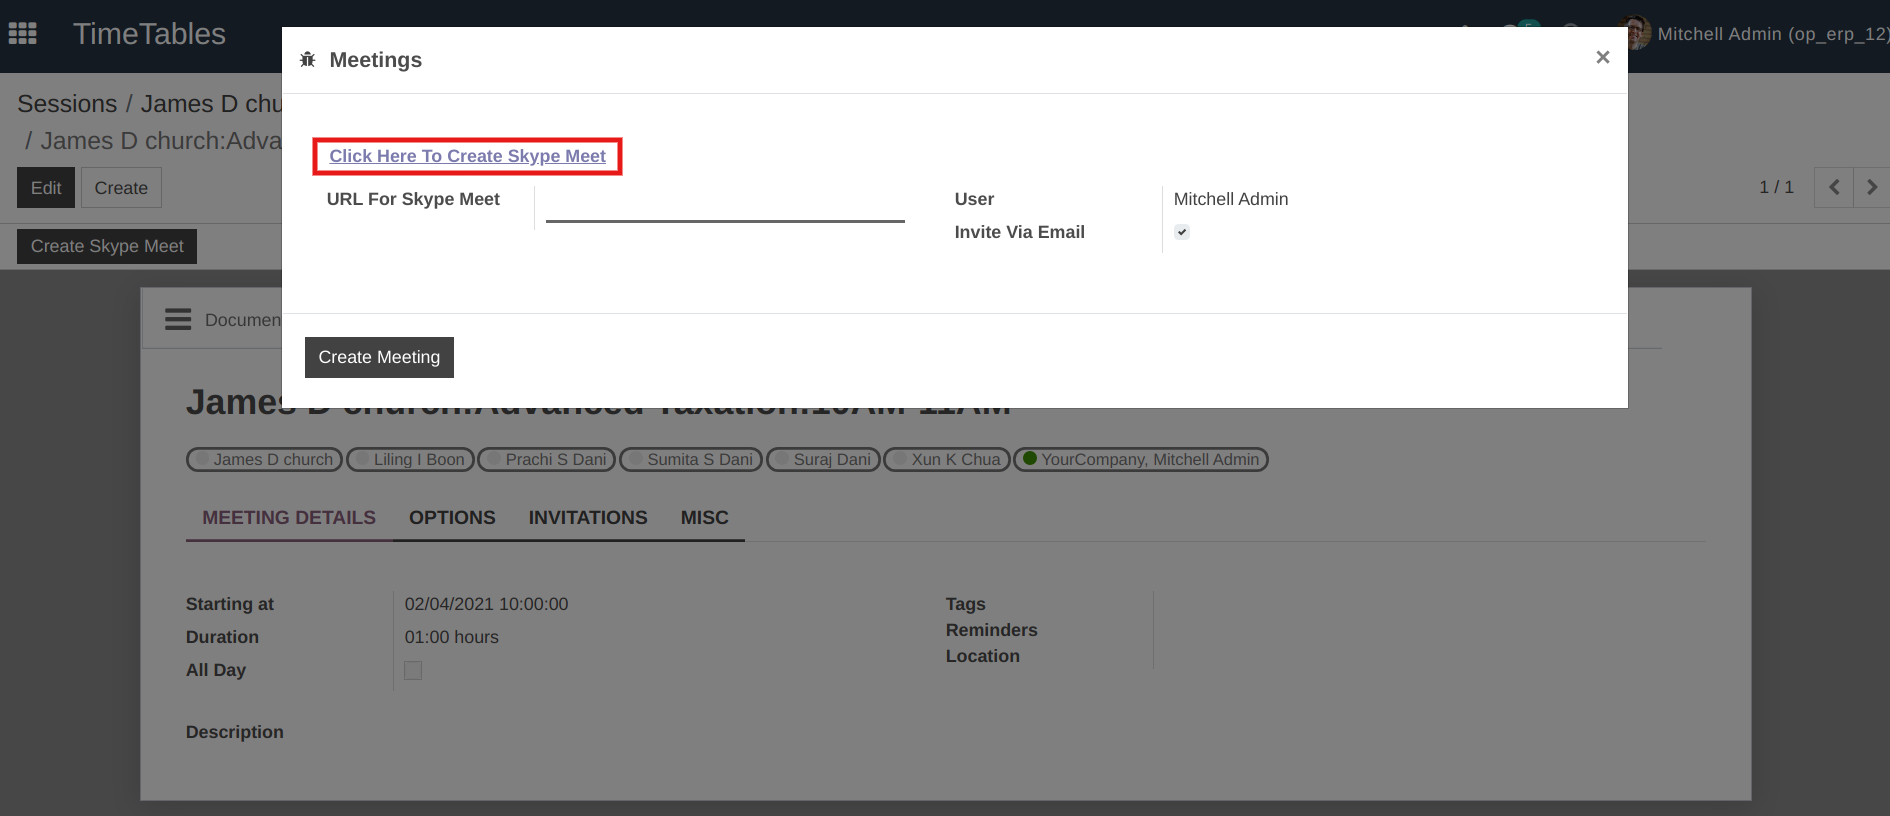Go to previous record with left chevron

1834,187
